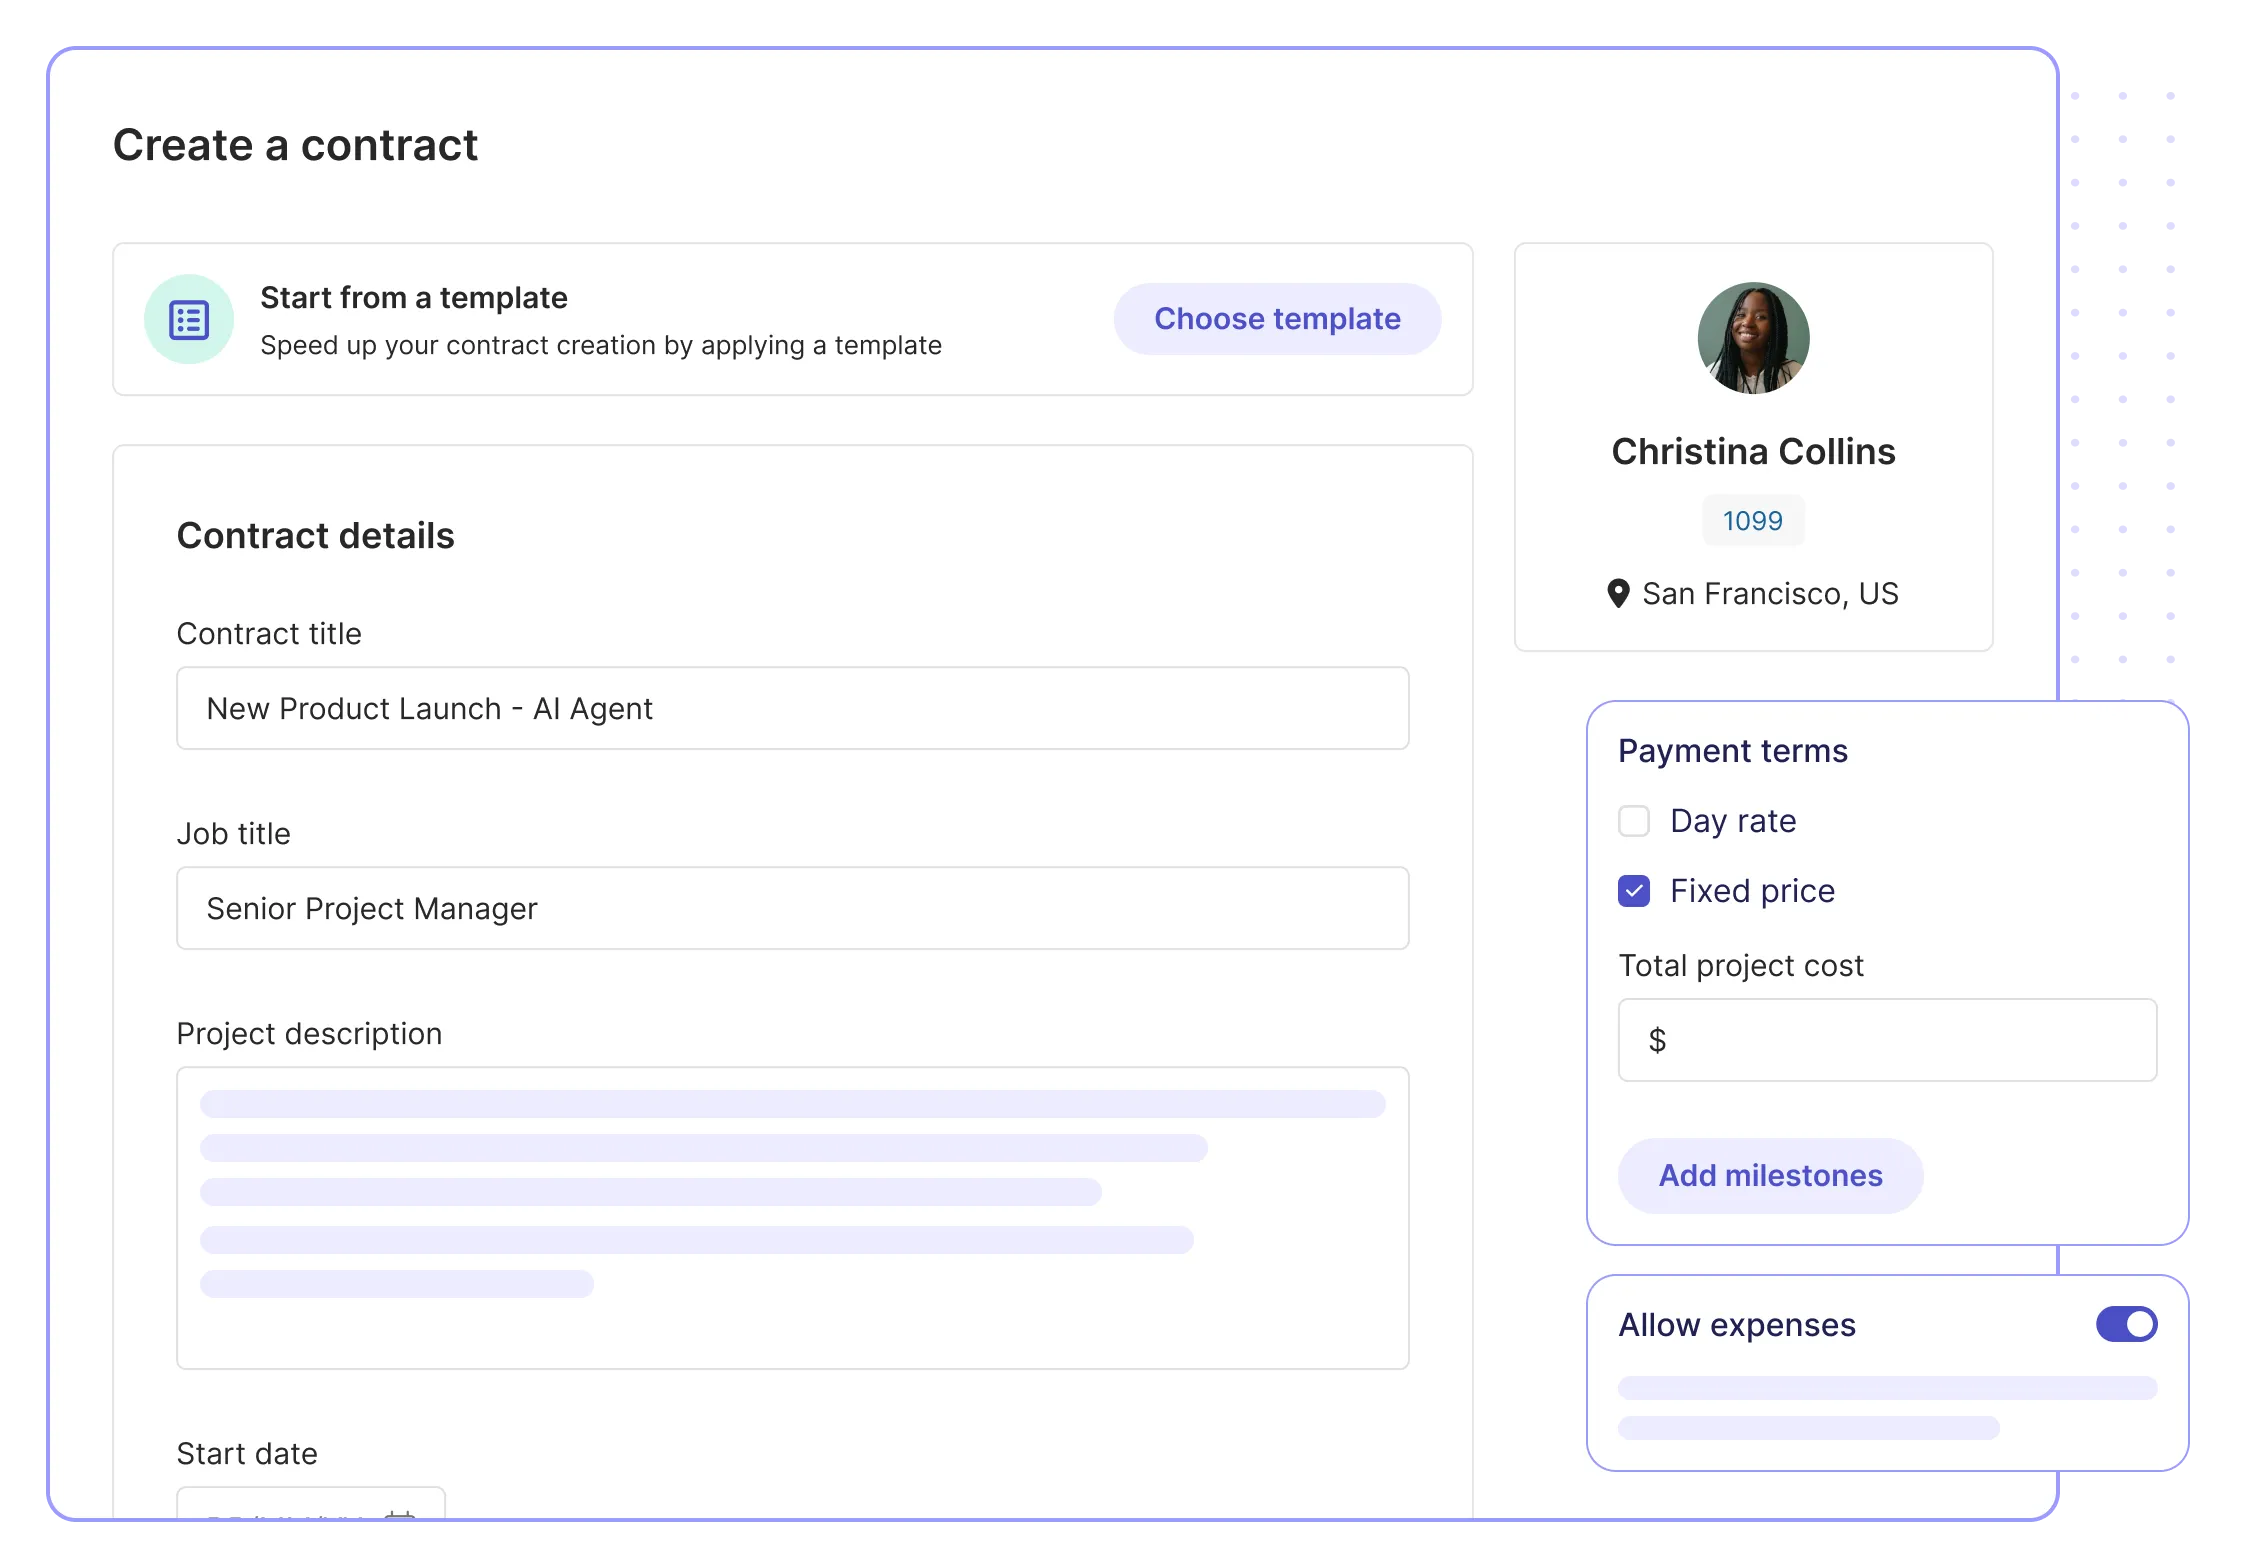Image resolution: width=2252 pixels, height=1568 pixels.
Task: Click the San Francisco, US location text
Action: click(x=1769, y=594)
